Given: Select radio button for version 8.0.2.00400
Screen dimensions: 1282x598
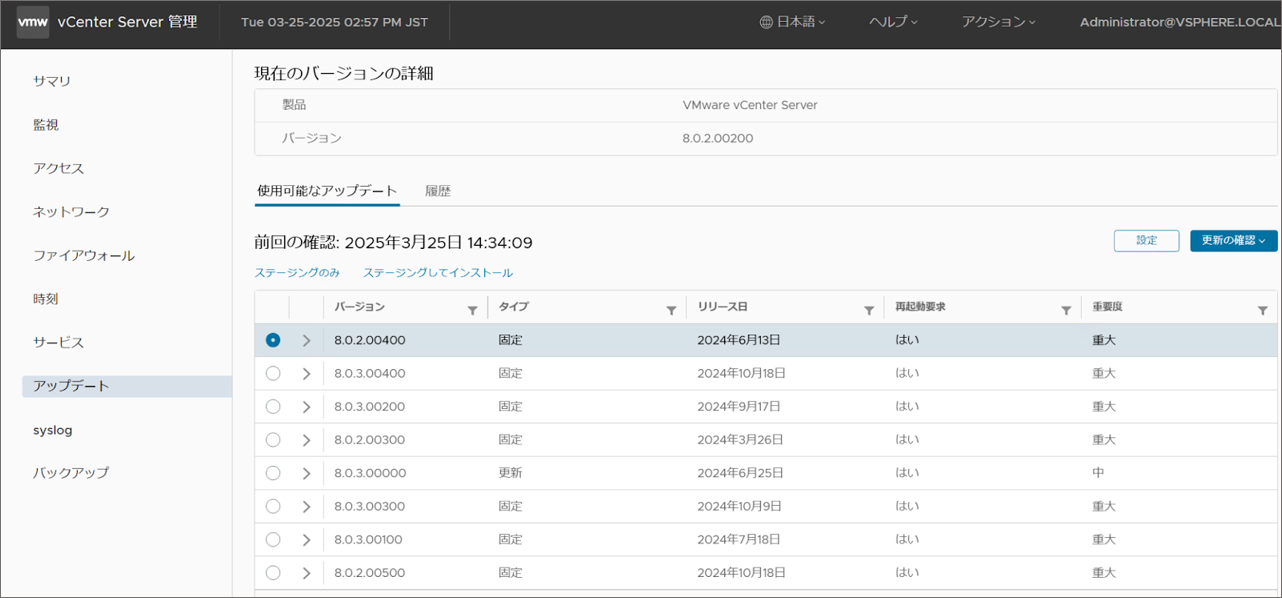Looking at the screenshot, I should [273, 340].
